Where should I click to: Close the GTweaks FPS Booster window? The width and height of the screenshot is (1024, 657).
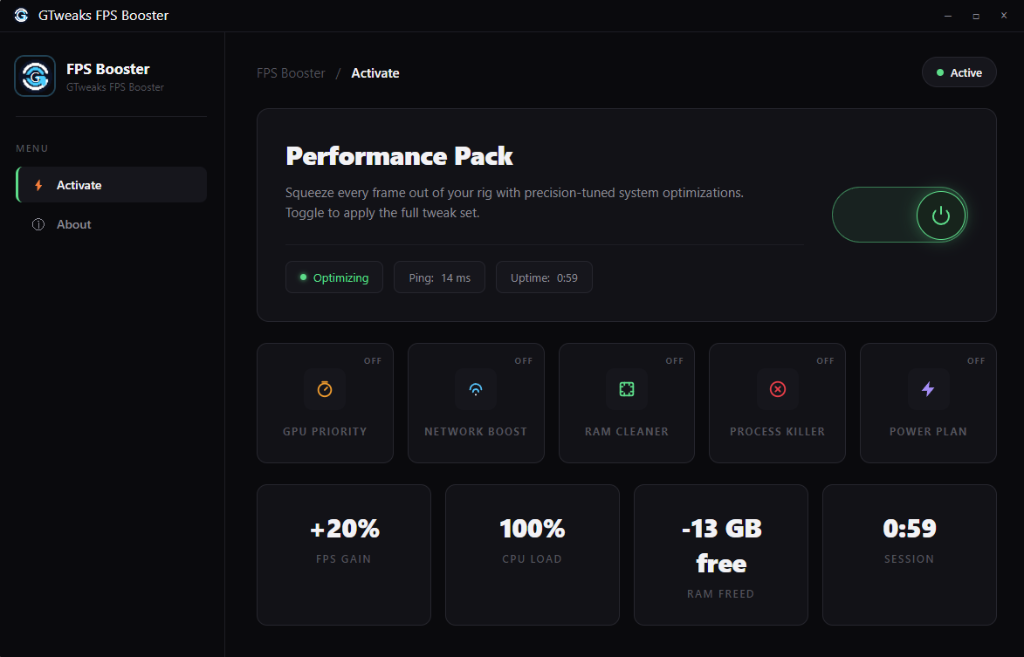(x=1004, y=16)
